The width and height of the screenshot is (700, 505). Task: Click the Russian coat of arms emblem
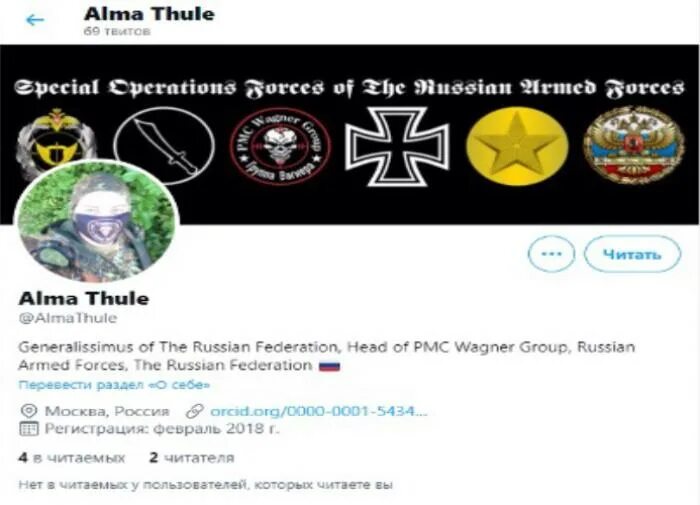pyautogui.click(x=633, y=145)
